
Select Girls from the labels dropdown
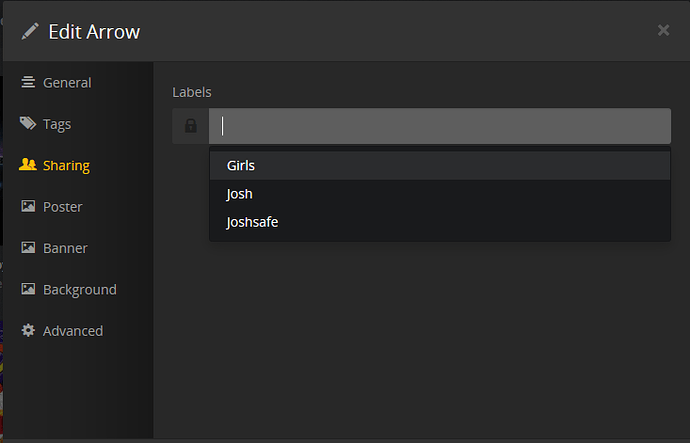click(x=242, y=165)
